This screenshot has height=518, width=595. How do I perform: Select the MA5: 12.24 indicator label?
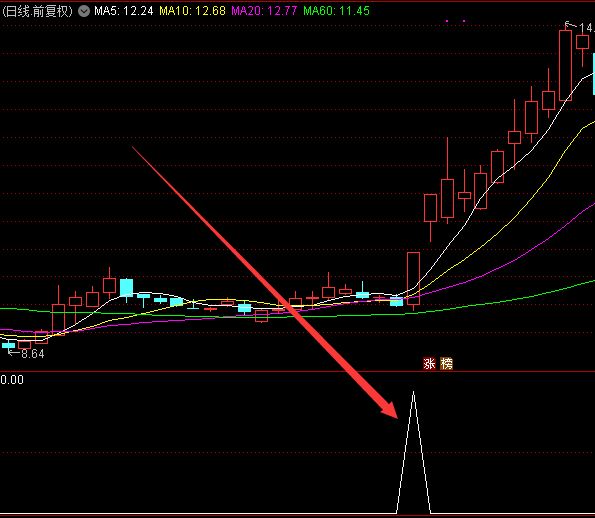point(124,11)
